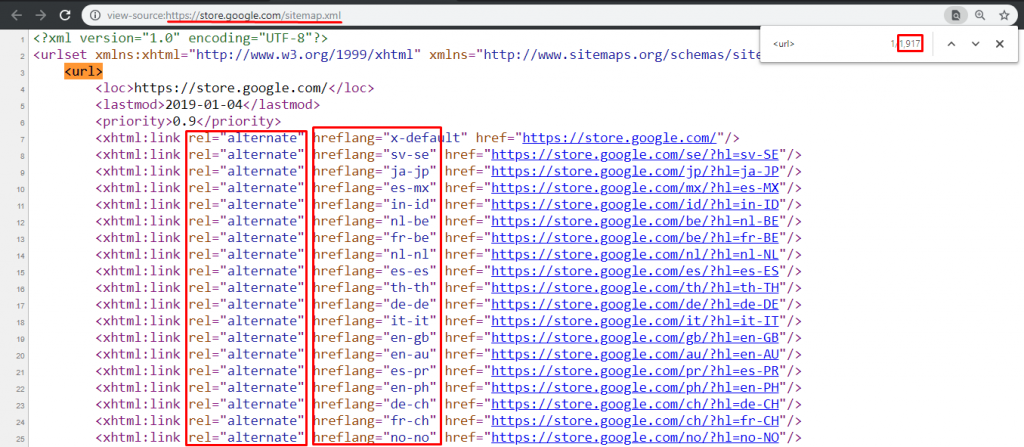Close the find bar
The height and width of the screenshot is (447, 1024).
pos(999,44)
